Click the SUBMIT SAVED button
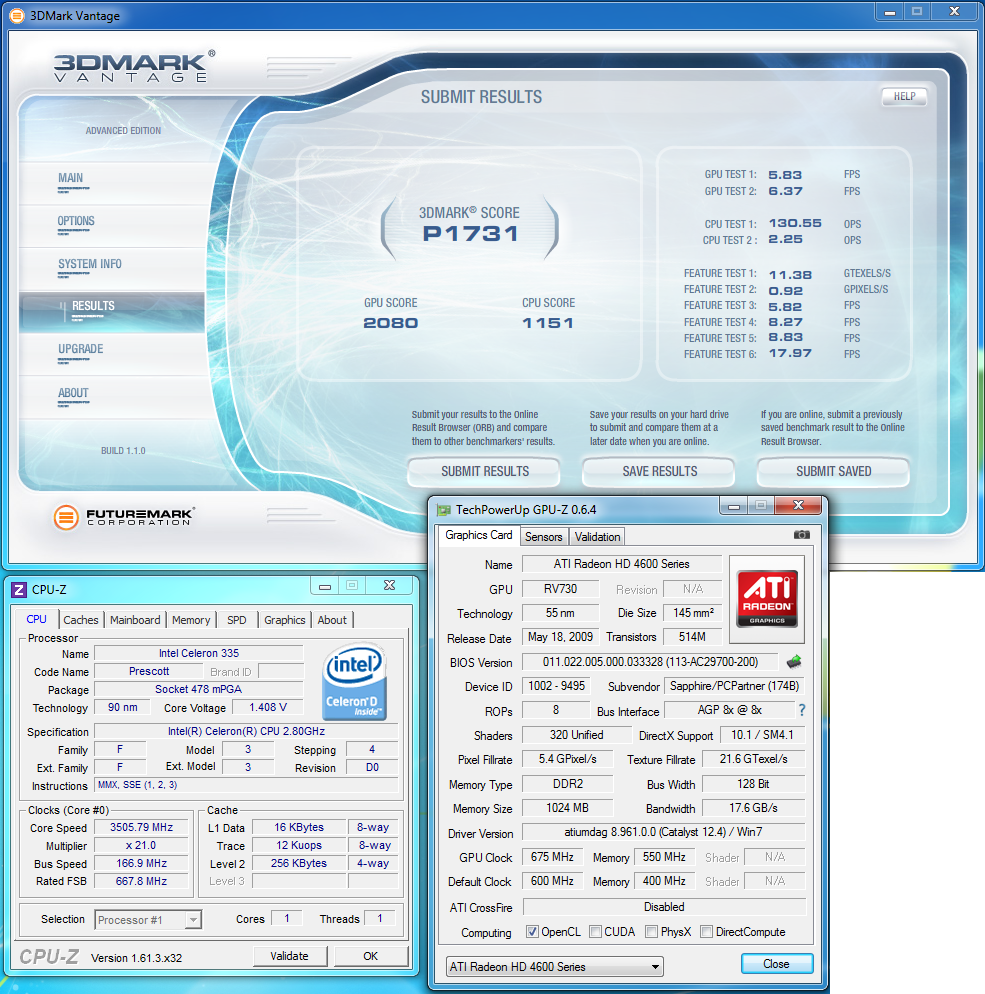985x994 pixels. [x=834, y=471]
